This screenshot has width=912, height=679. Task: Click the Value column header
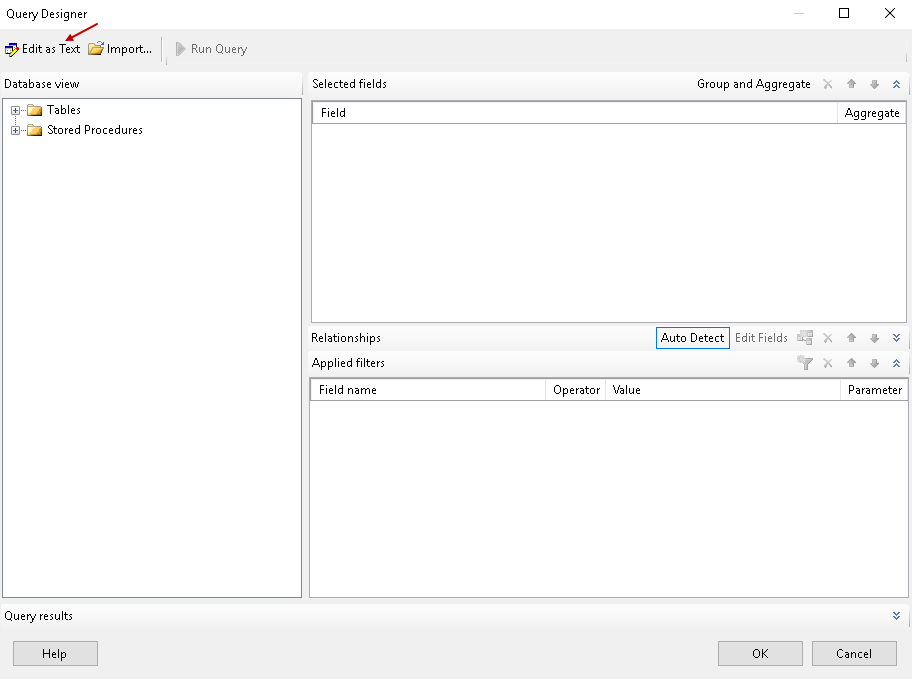723,390
